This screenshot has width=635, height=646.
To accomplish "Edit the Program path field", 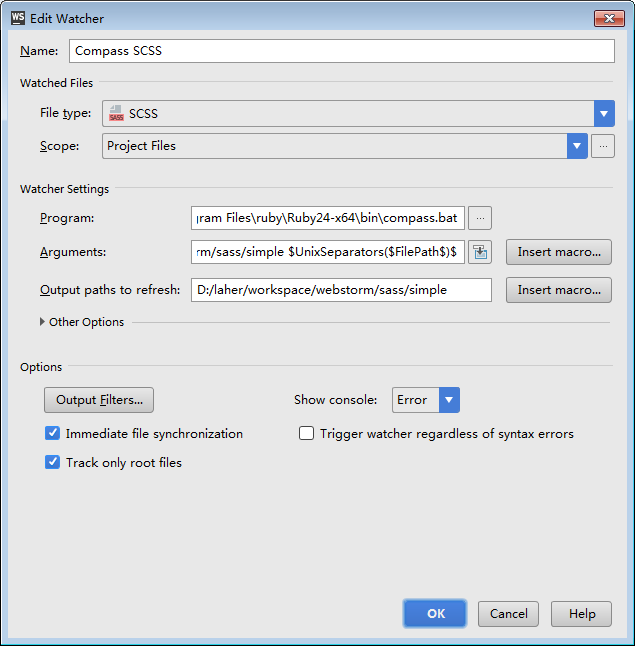I will [x=328, y=218].
